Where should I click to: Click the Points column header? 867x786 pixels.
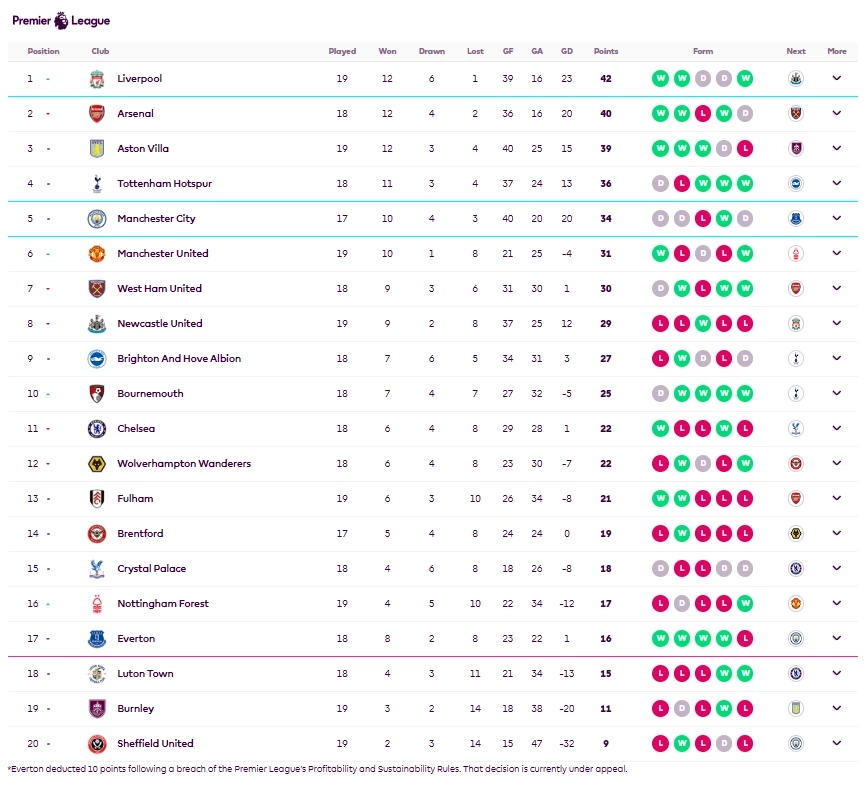pos(606,51)
